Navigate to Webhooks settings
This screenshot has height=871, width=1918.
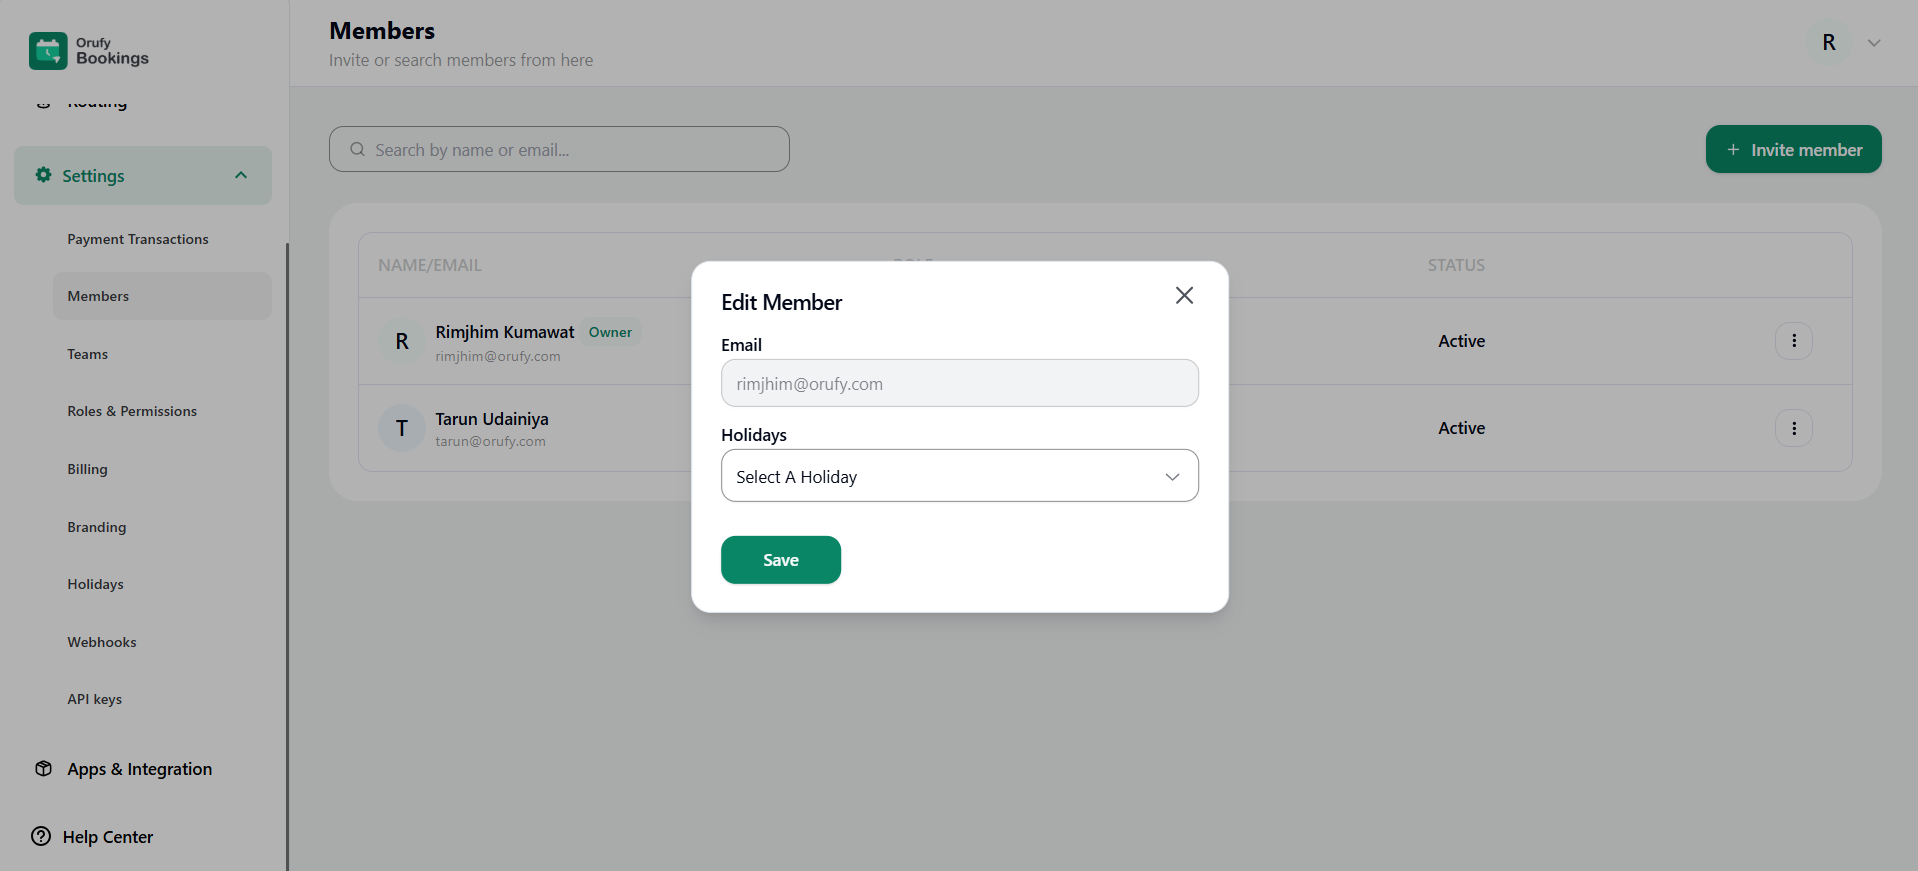tap(102, 642)
